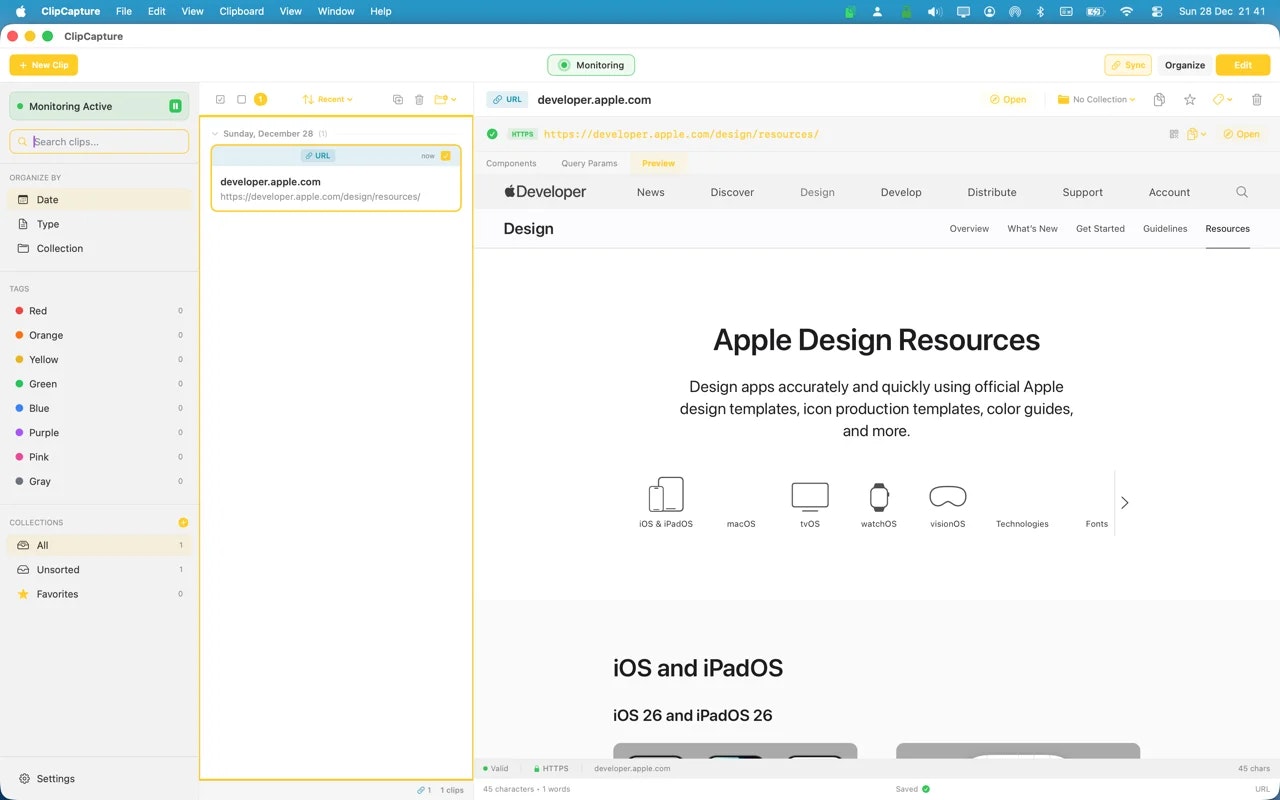
Task: Click the copy clip icon in the detail header
Action: pyautogui.click(x=1158, y=99)
